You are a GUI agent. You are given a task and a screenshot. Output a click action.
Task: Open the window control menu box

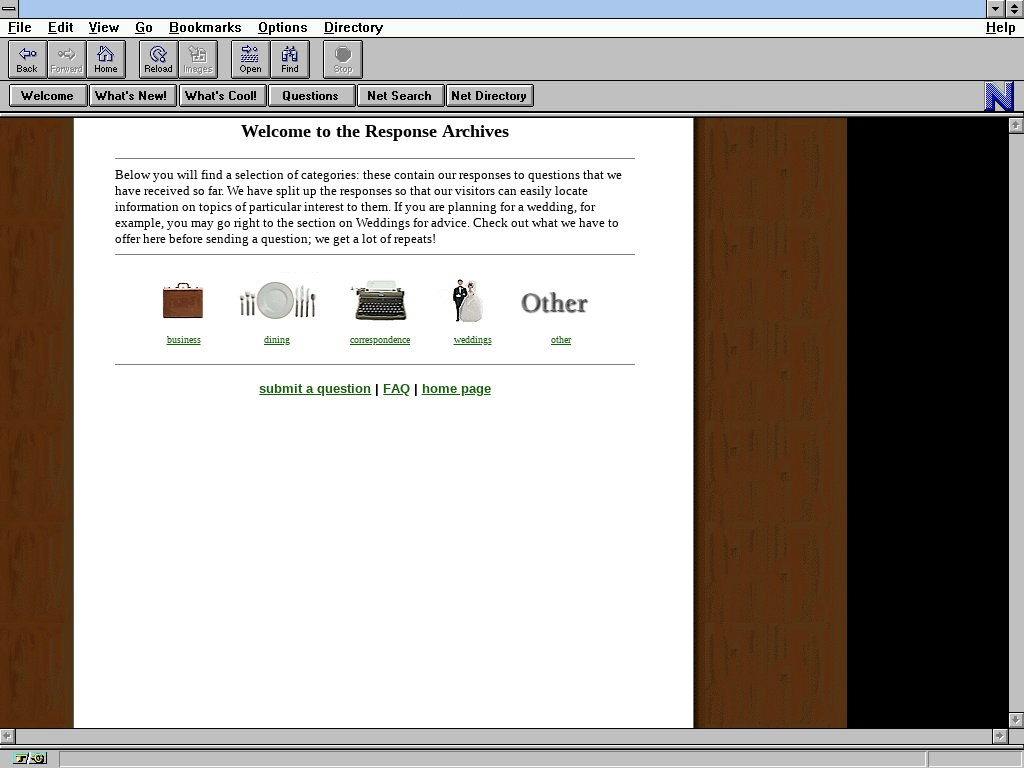(9, 9)
